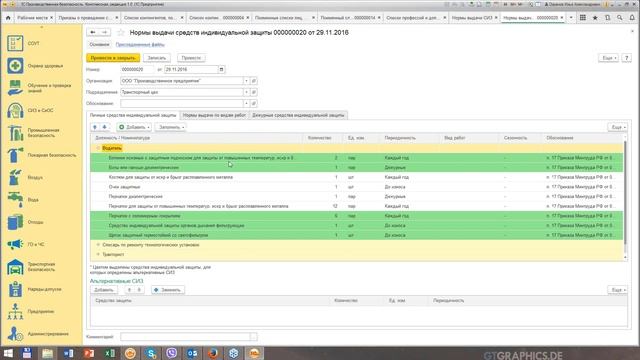Expand Организация dropdown list
This screenshot has height=360, width=640.
pyautogui.click(x=246, y=81)
